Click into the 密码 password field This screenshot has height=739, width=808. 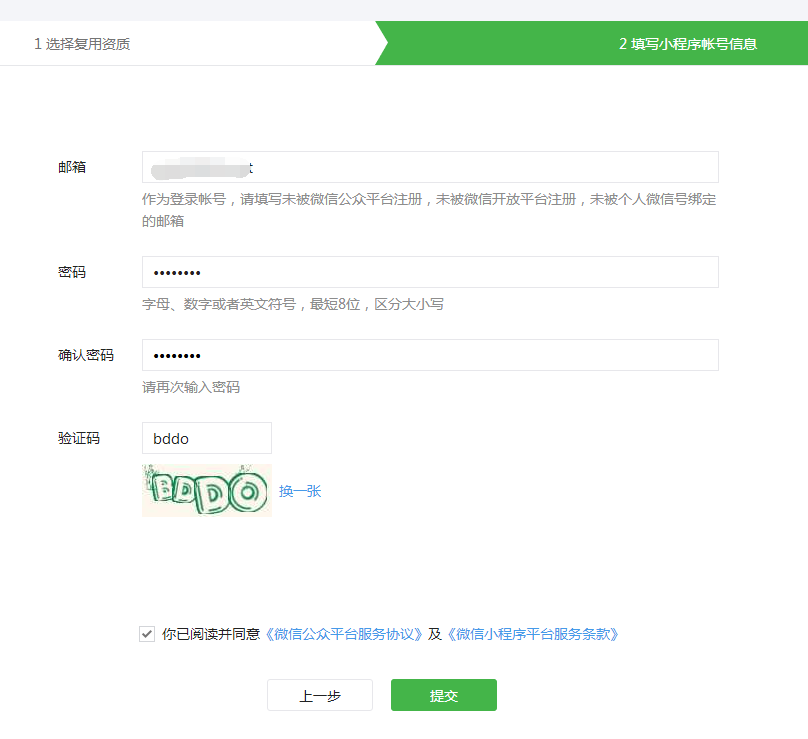(x=430, y=272)
